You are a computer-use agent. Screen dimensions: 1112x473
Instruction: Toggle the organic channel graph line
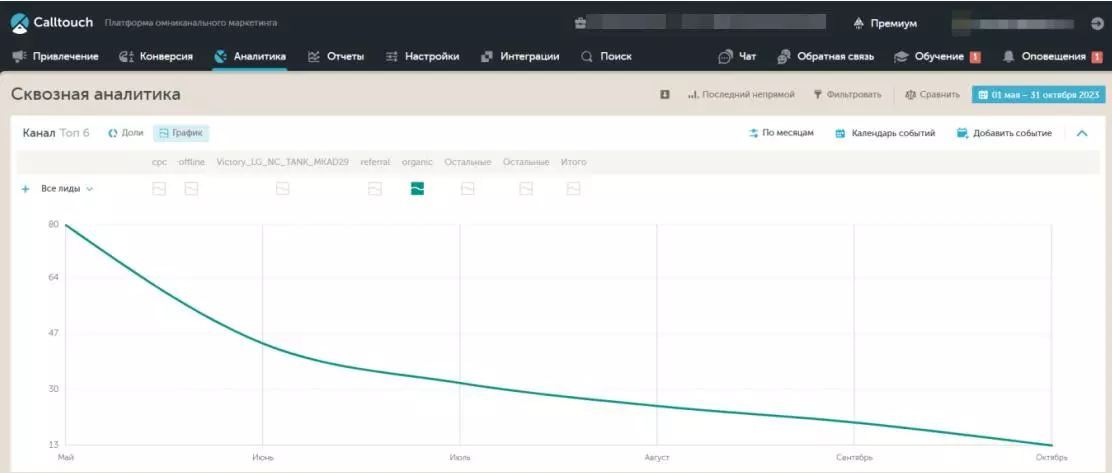click(417, 188)
